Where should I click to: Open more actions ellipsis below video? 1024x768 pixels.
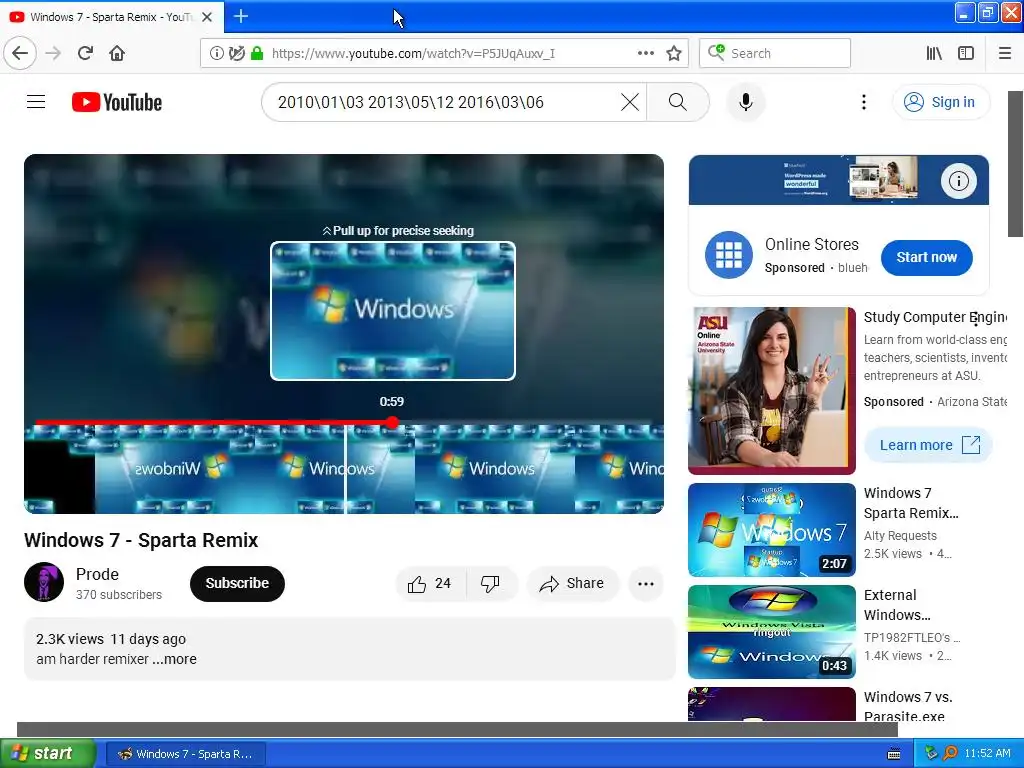point(646,583)
